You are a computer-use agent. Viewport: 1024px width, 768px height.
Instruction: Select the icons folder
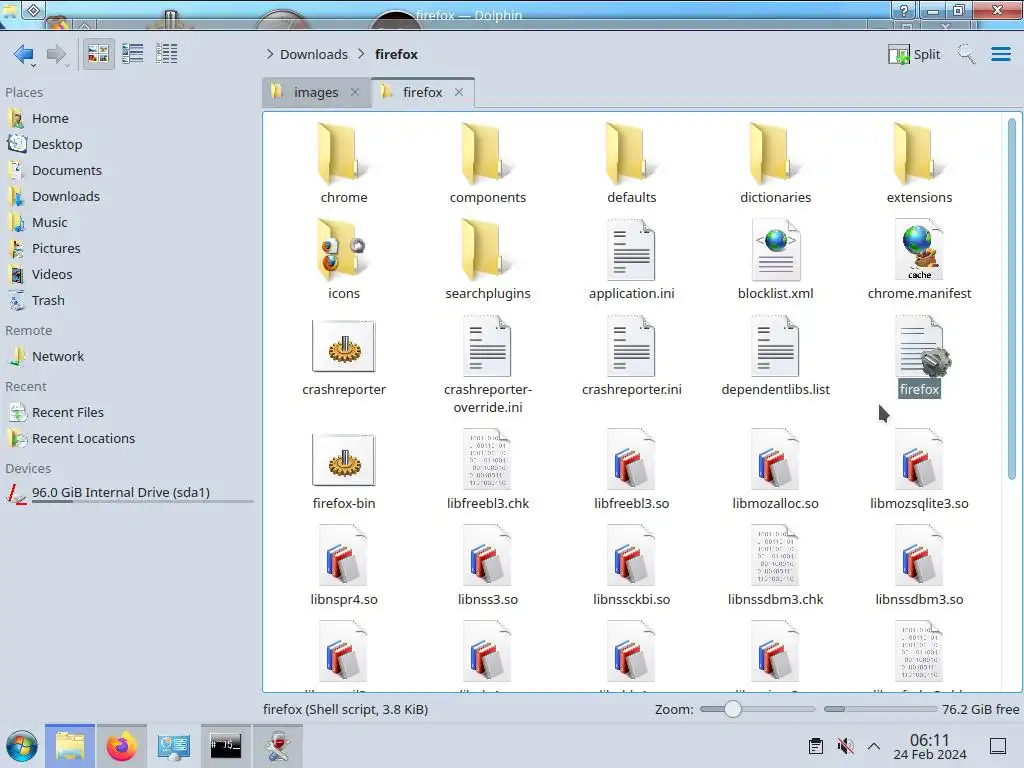tap(344, 259)
